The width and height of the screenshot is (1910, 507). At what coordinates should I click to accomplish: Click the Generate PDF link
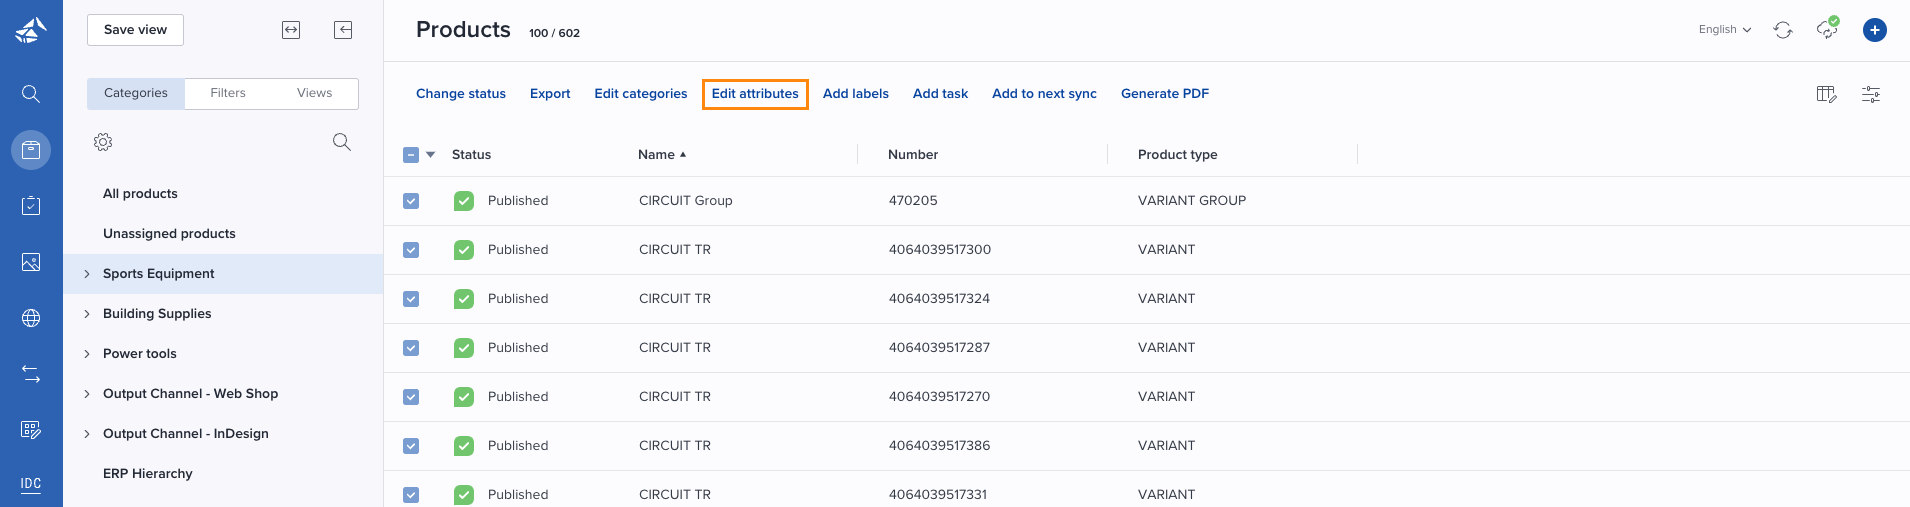point(1165,94)
